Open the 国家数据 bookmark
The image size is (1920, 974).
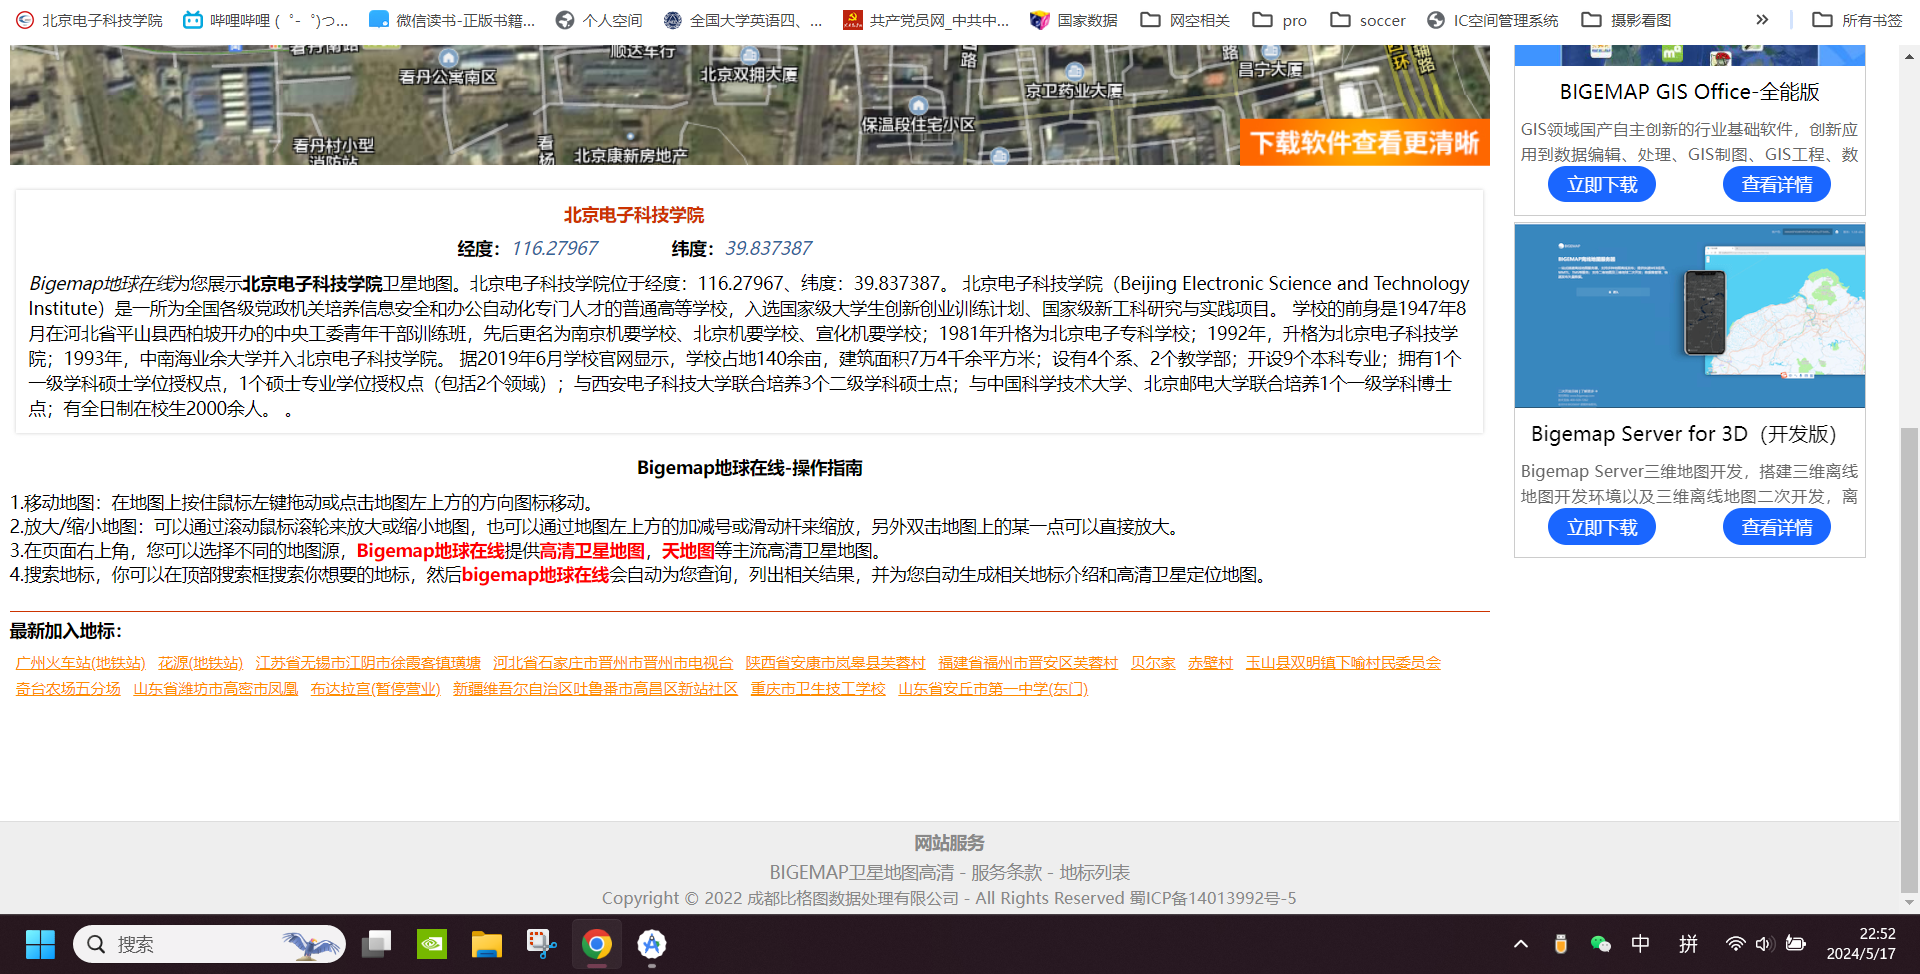point(1074,20)
